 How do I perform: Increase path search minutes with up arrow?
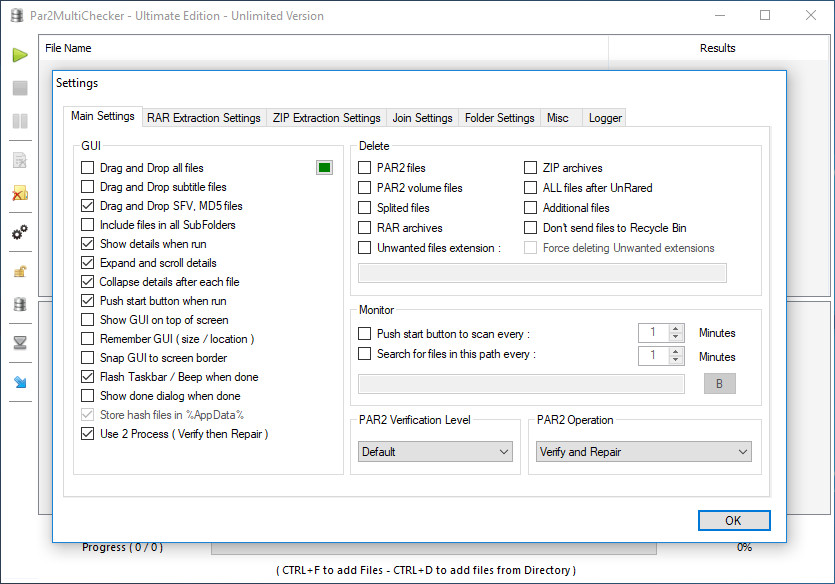point(676,351)
